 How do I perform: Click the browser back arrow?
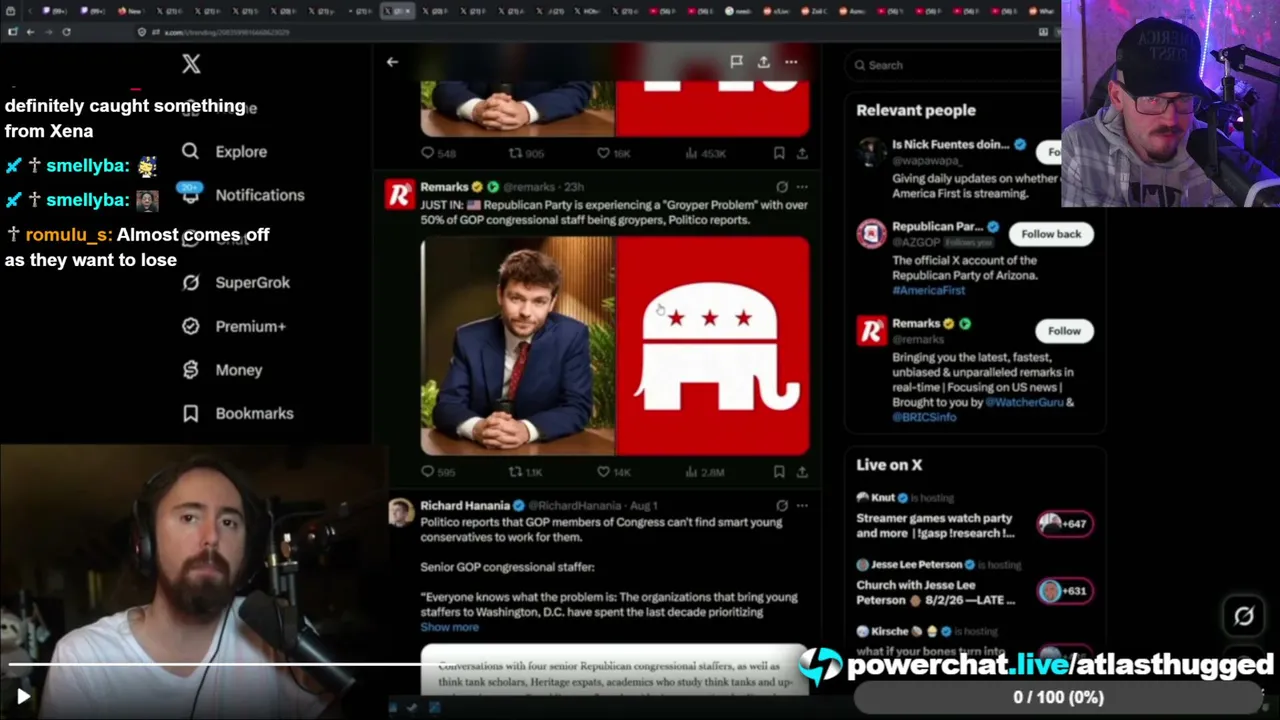click(30, 32)
